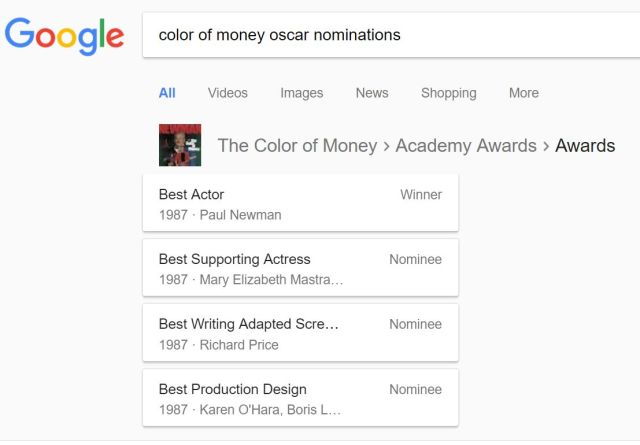Viewport: 640px width, 445px height.
Task: Expand the More search options menu
Action: [x=523, y=93]
